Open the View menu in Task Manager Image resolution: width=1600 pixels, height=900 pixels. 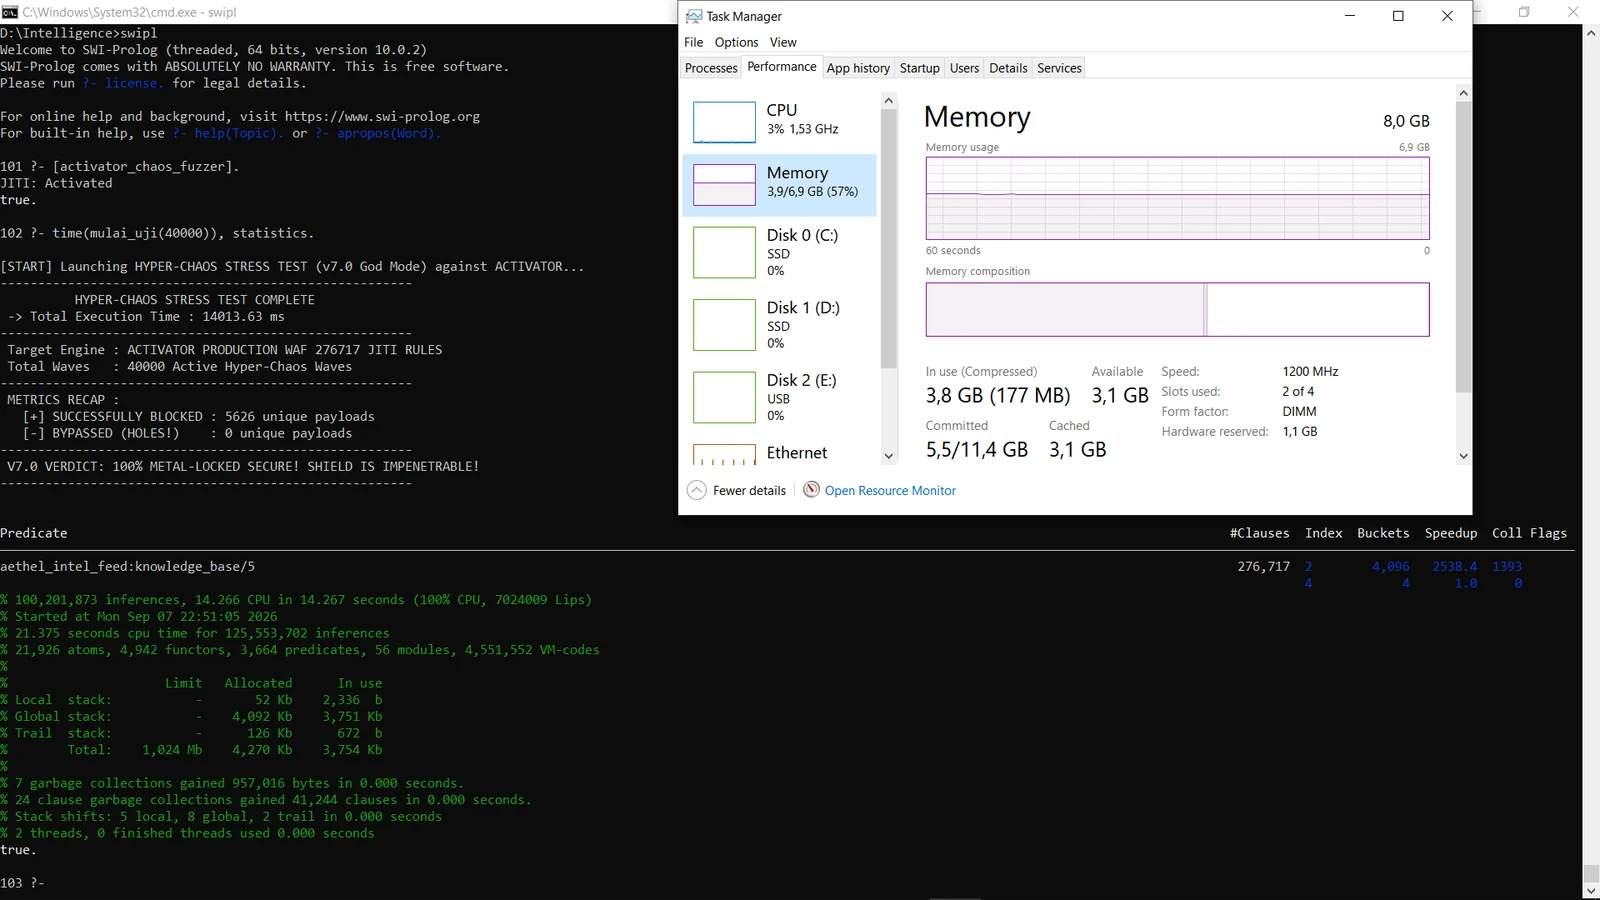[783, 42]
